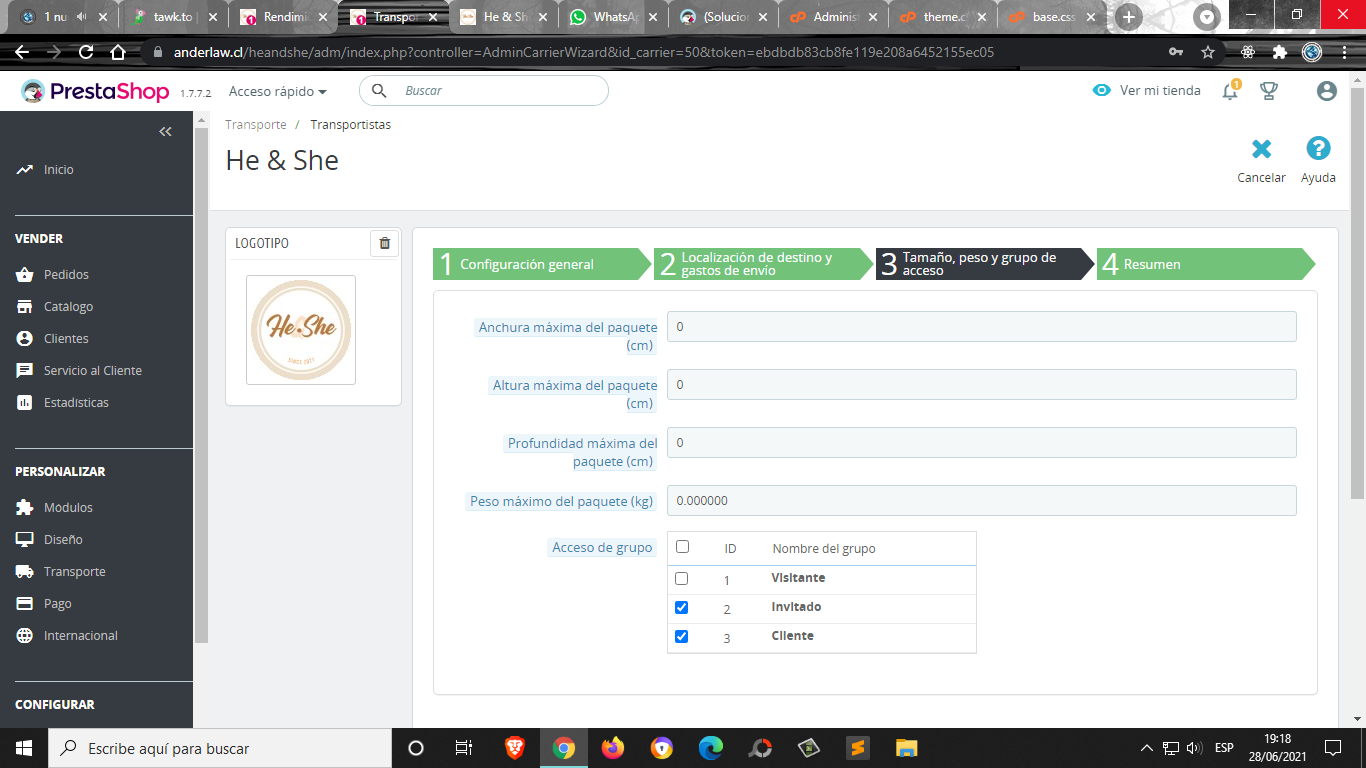Click the Anchura máxima del paquete field

(x=981, y=327)
